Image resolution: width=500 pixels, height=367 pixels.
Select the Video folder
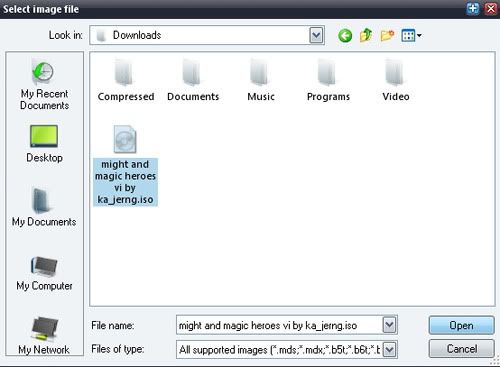click(x=396, y=80)
